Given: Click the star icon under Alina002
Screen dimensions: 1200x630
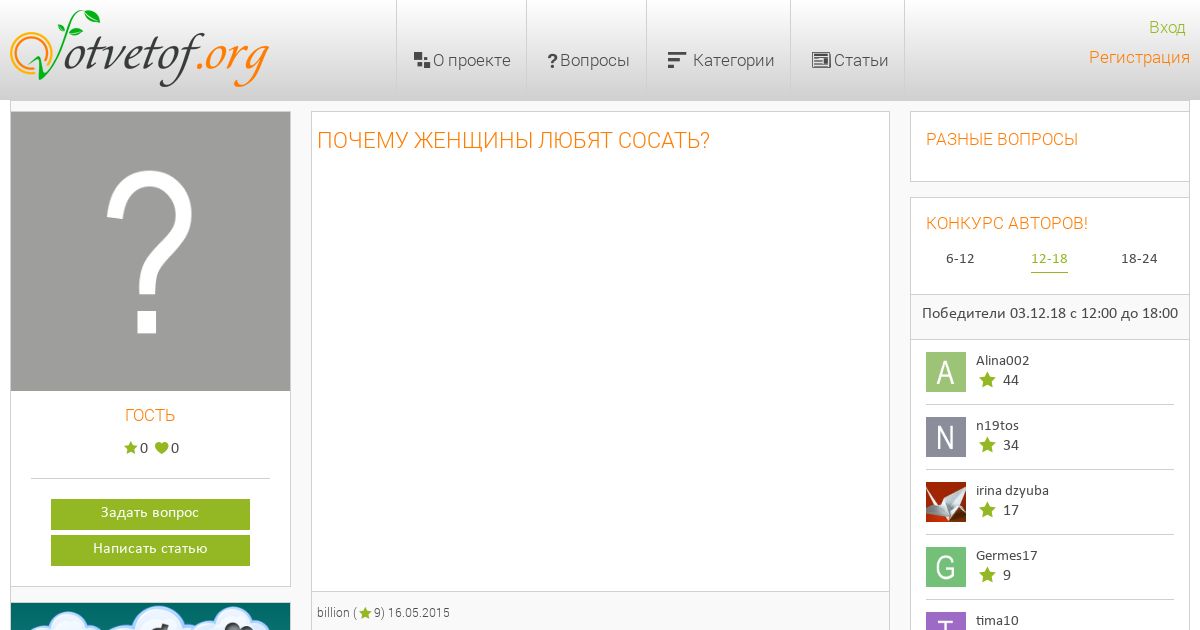Looking at the screenshot, I should click(987, 380).
